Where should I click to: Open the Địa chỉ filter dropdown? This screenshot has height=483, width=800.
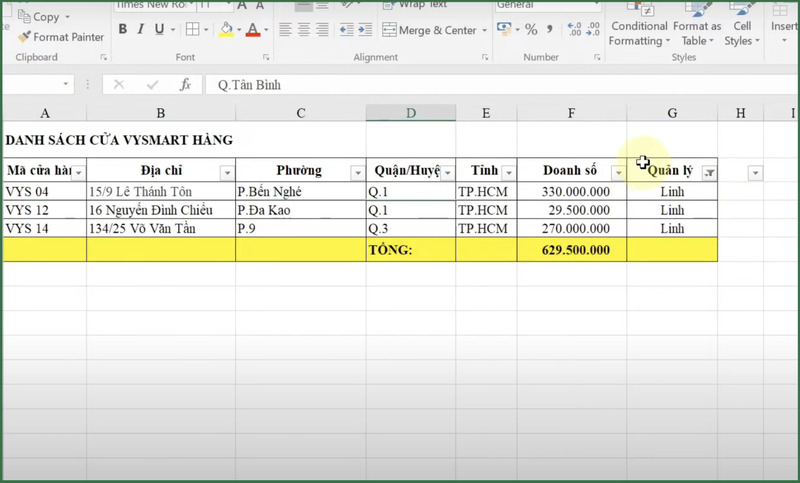(x=226, y=172)
